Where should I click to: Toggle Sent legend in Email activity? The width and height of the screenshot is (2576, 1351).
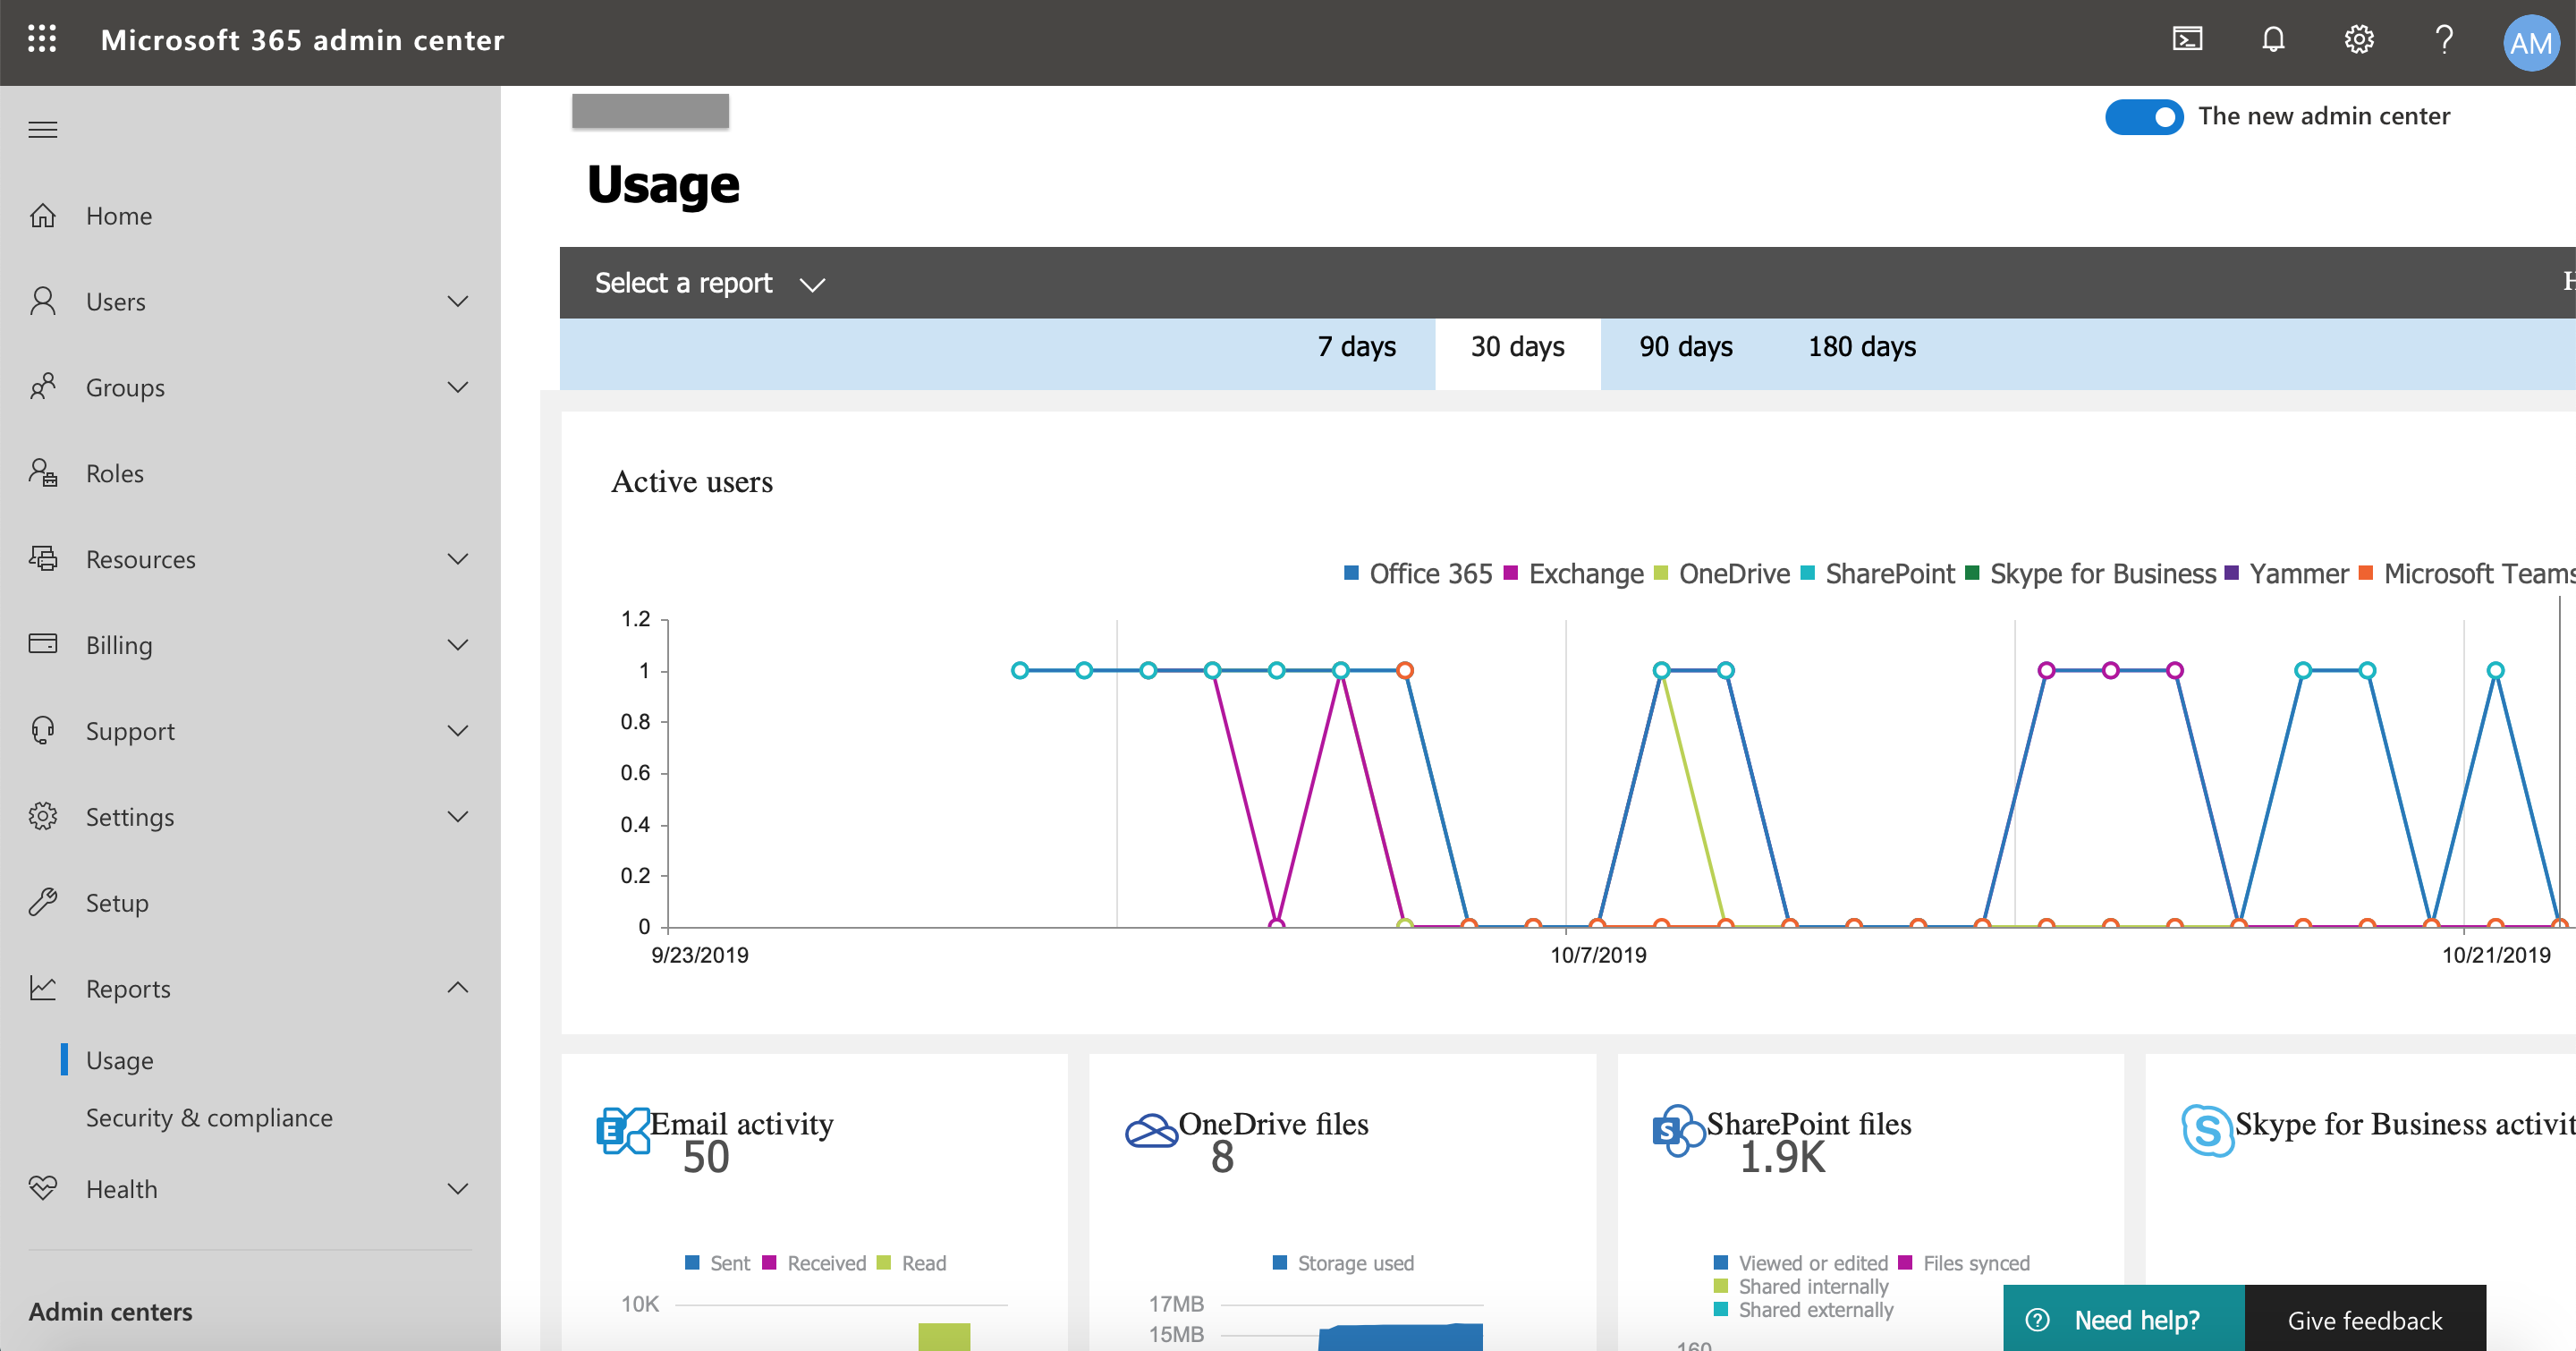[x=717, y=1263]
